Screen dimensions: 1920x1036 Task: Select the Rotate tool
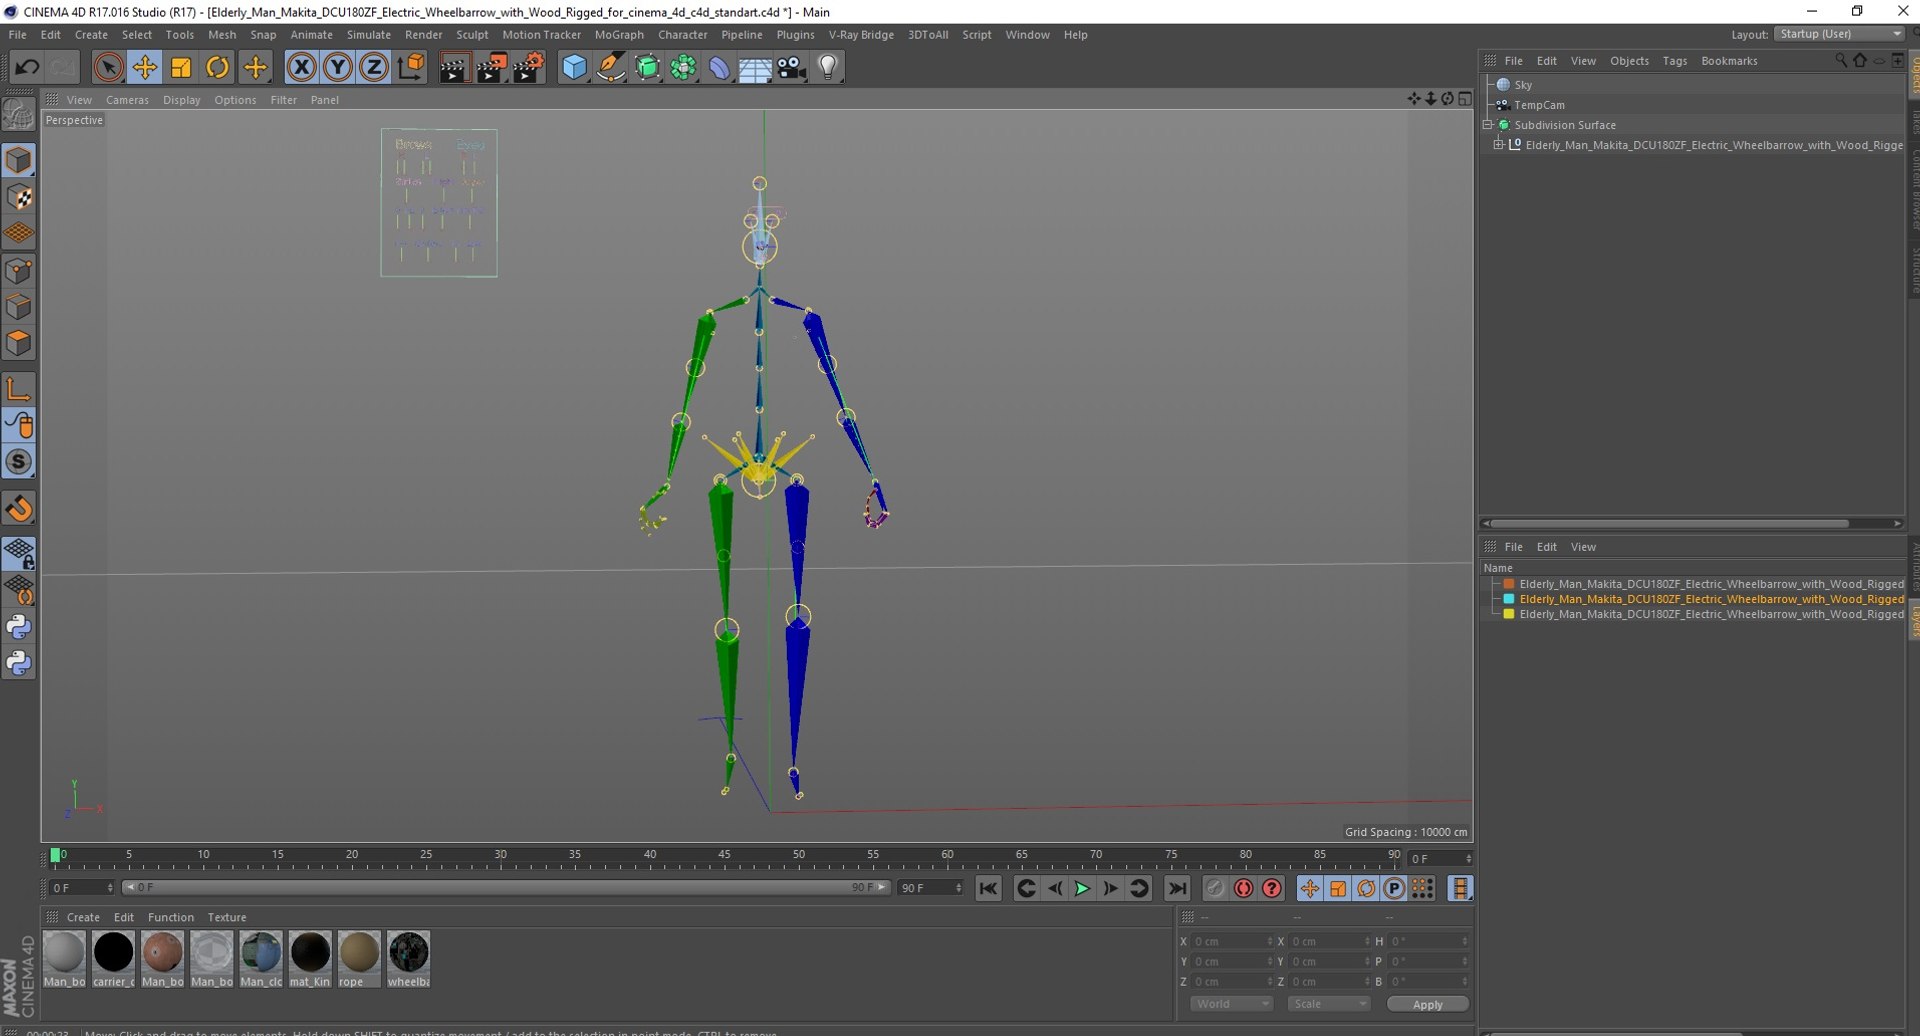(x=217, y=68)
